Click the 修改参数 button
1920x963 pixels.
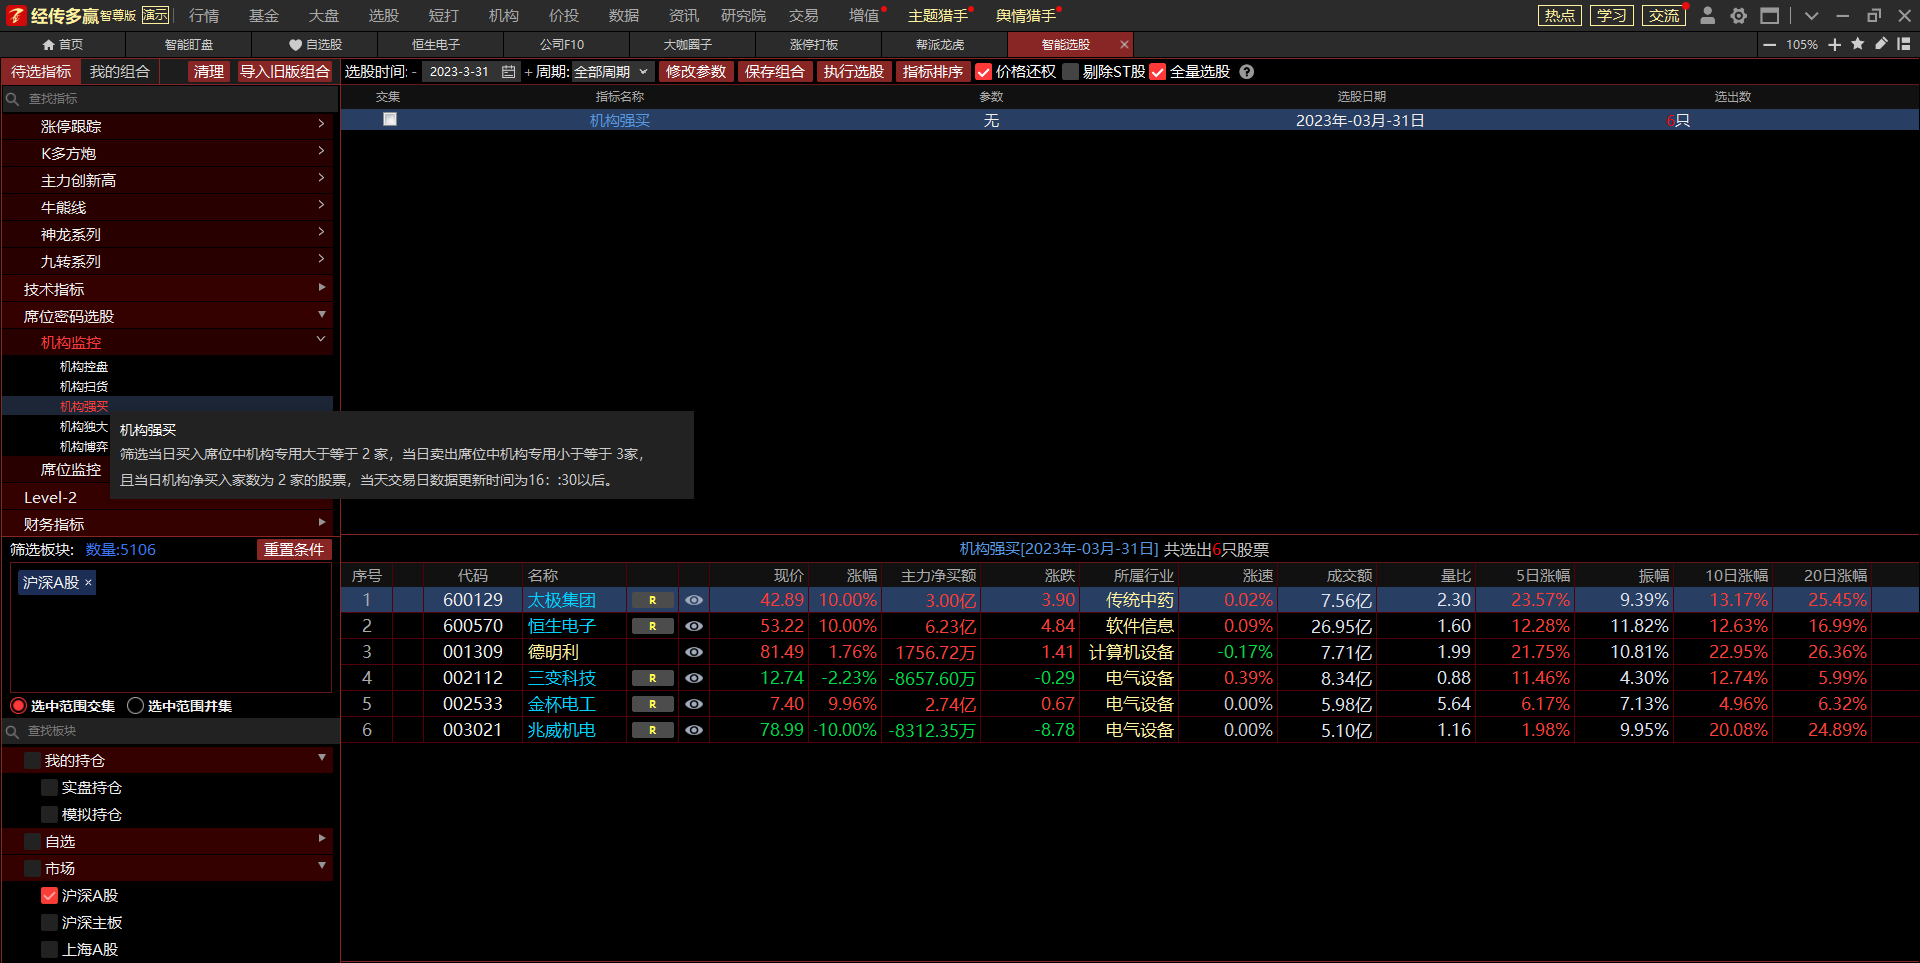pos(696,72)
